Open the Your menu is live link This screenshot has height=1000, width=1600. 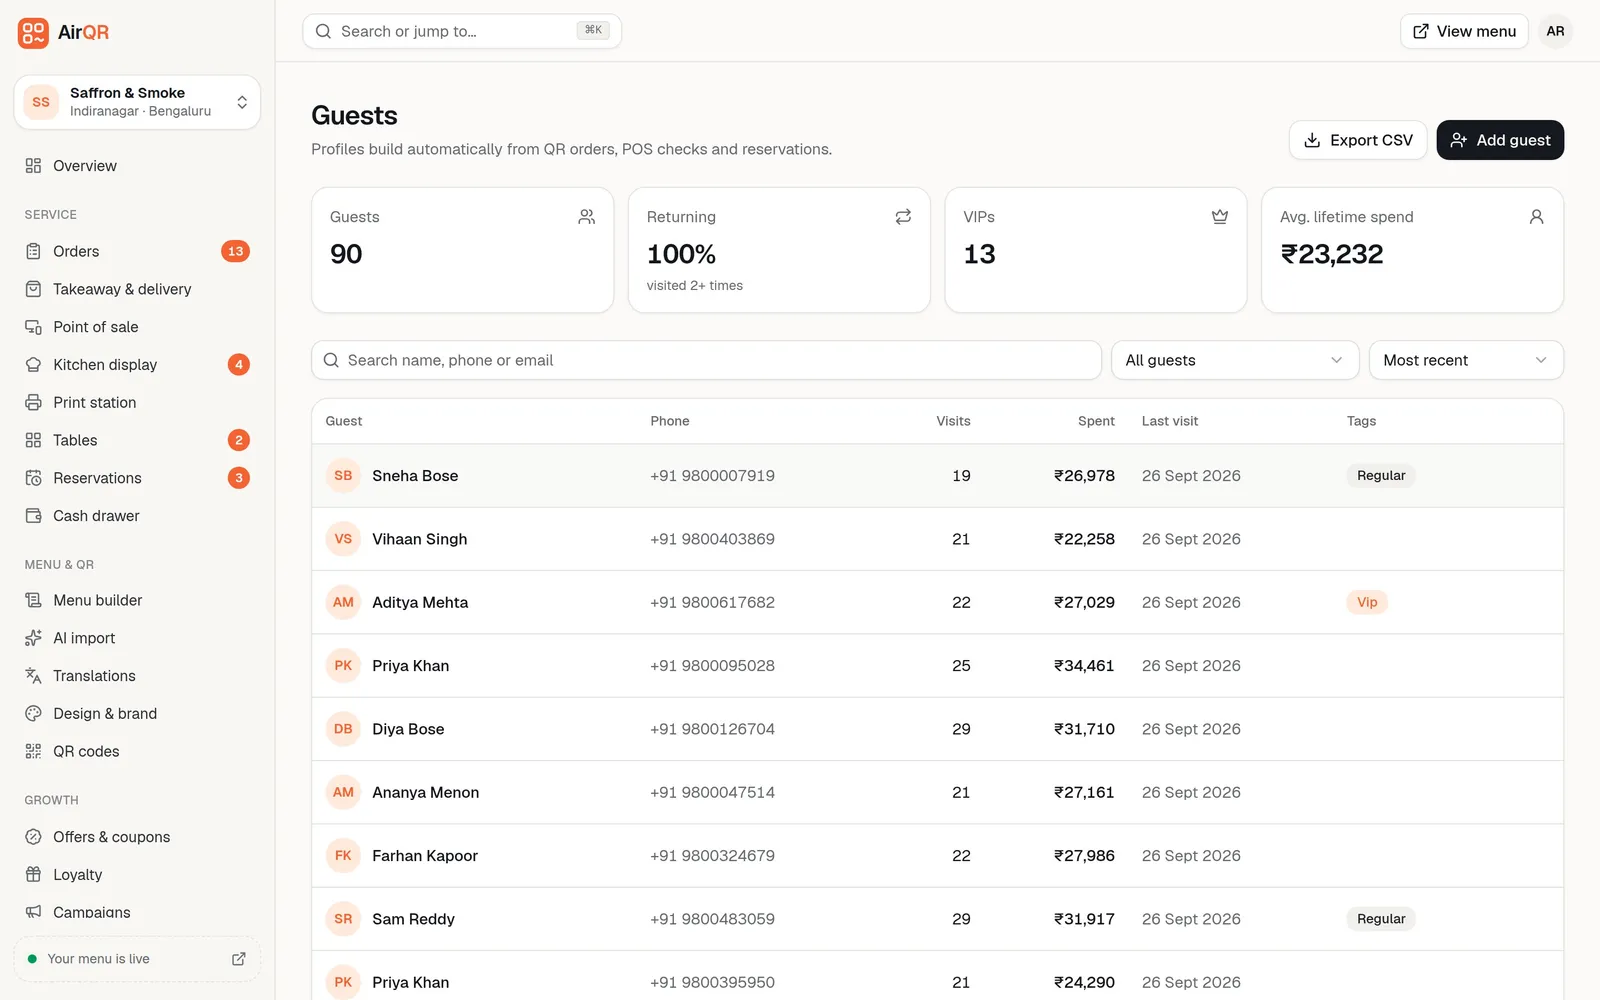(x=137, y=959)
